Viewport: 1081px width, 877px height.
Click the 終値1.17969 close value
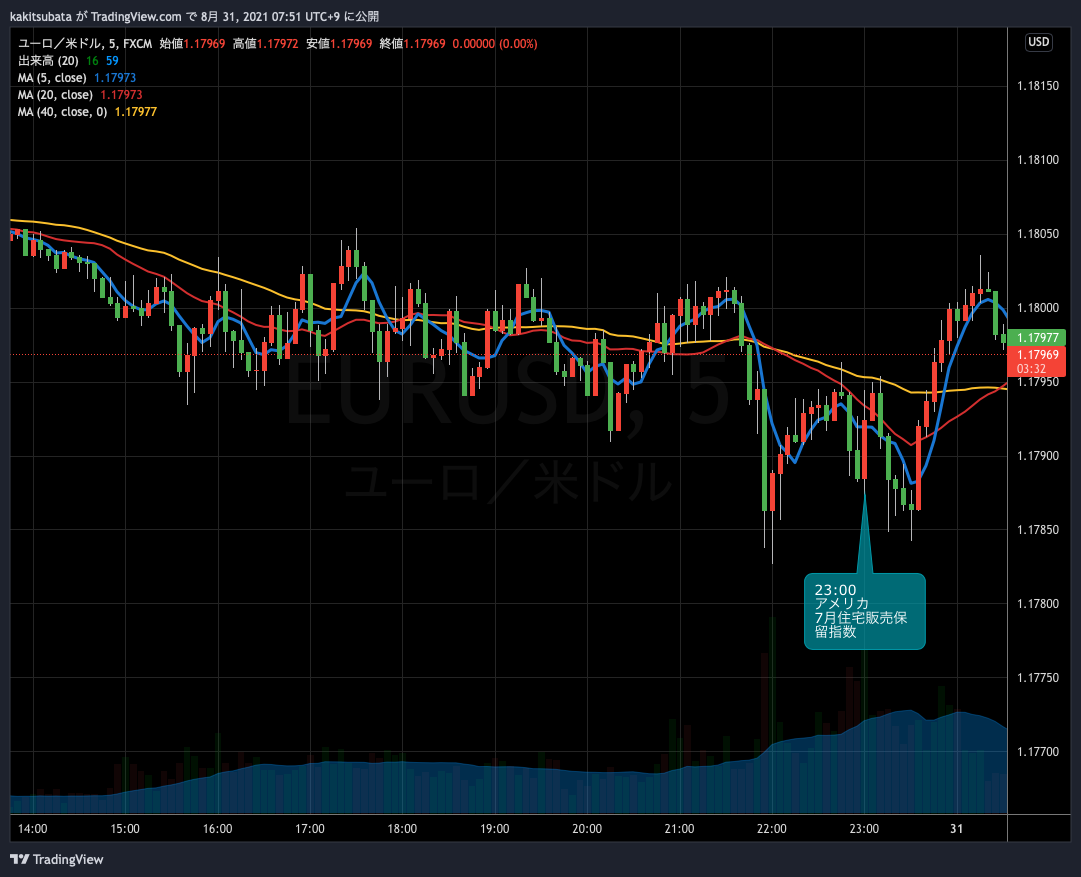click(x=412, y=43)
